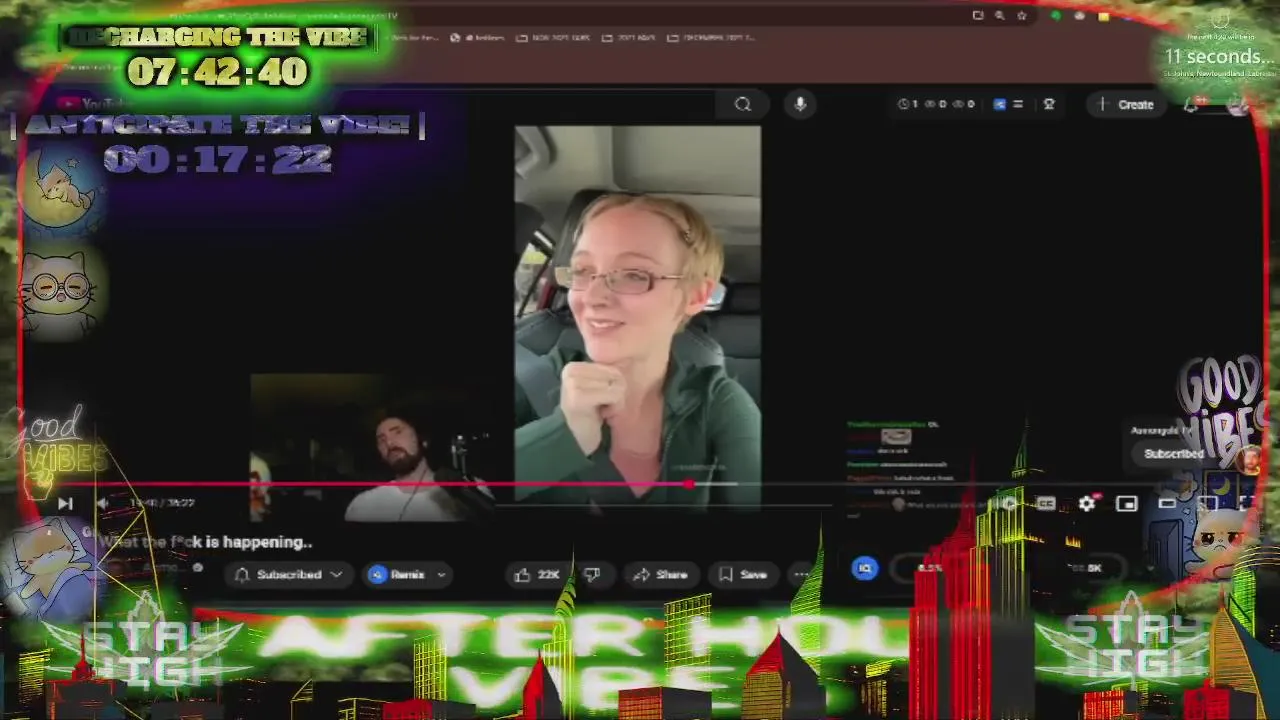Click the zoom magnifier icon in address bar
The height and width of the screenshot is (720, 1280).
pyautogui.click(x=999, y=16)
